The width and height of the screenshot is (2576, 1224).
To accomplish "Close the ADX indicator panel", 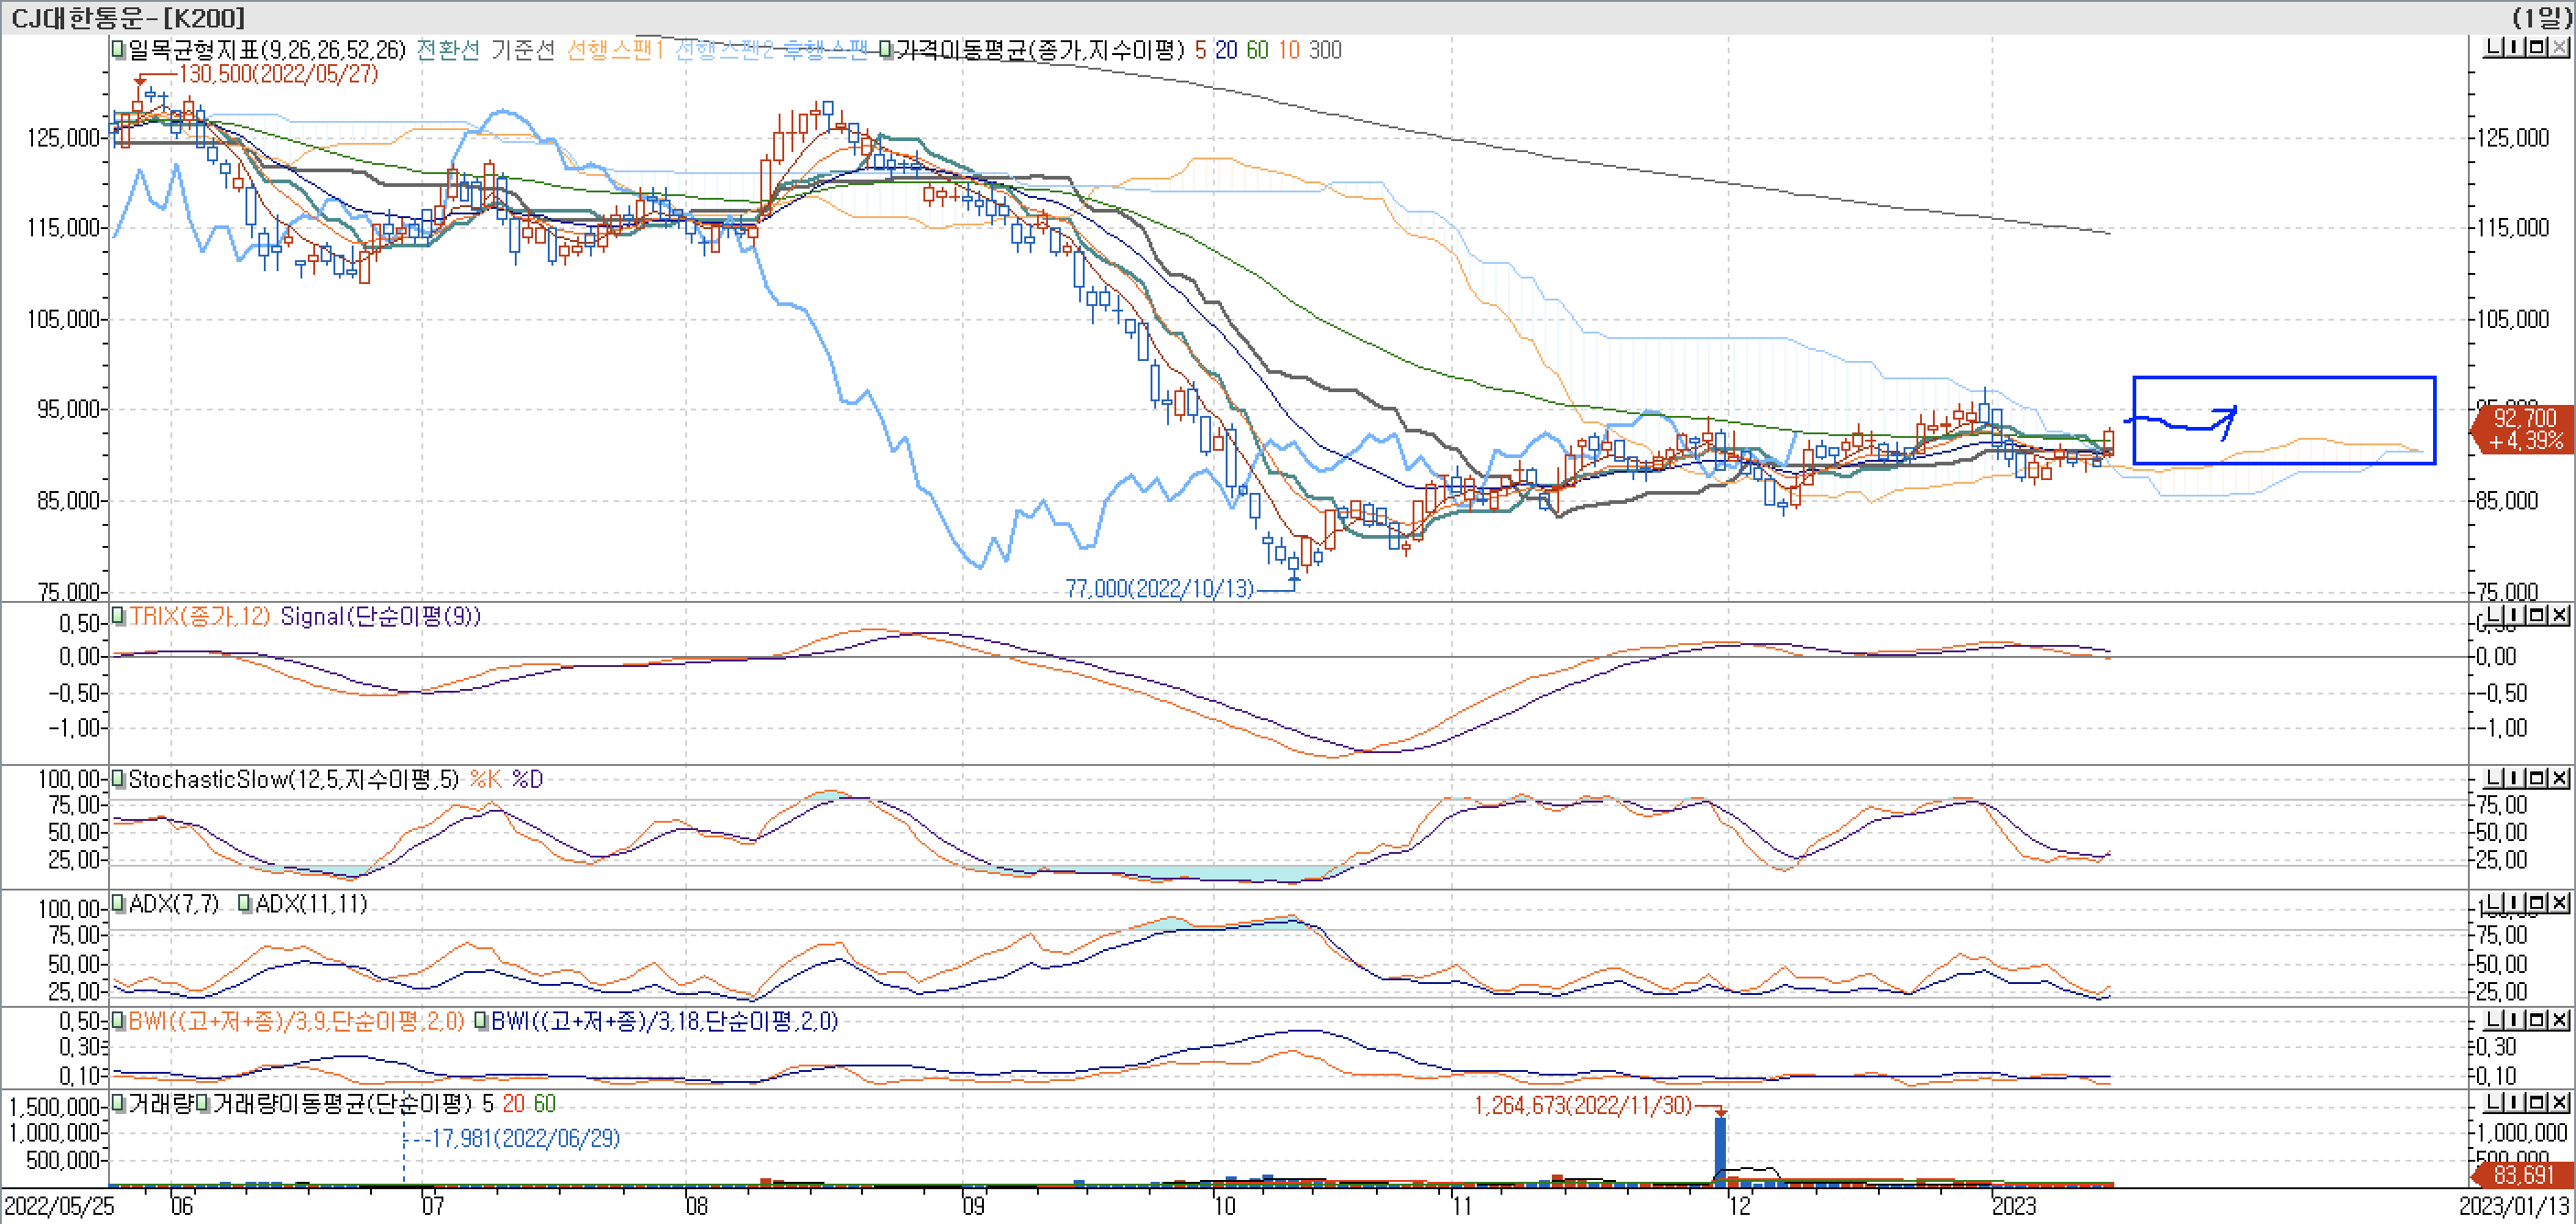I will (x=2559, y=902).
